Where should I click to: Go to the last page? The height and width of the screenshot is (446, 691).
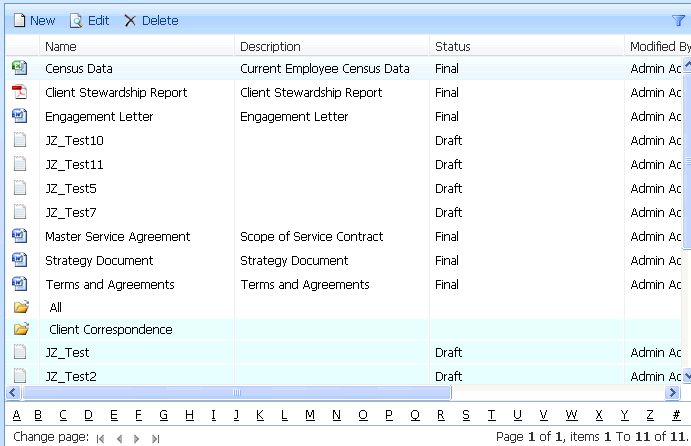coord(155,438)
